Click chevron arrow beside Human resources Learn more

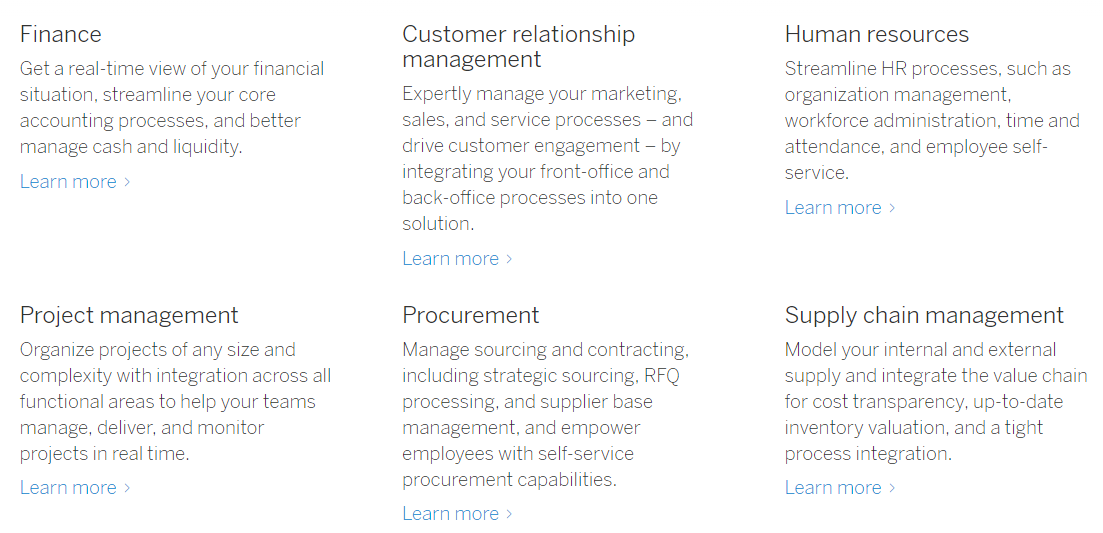(893, 208)
